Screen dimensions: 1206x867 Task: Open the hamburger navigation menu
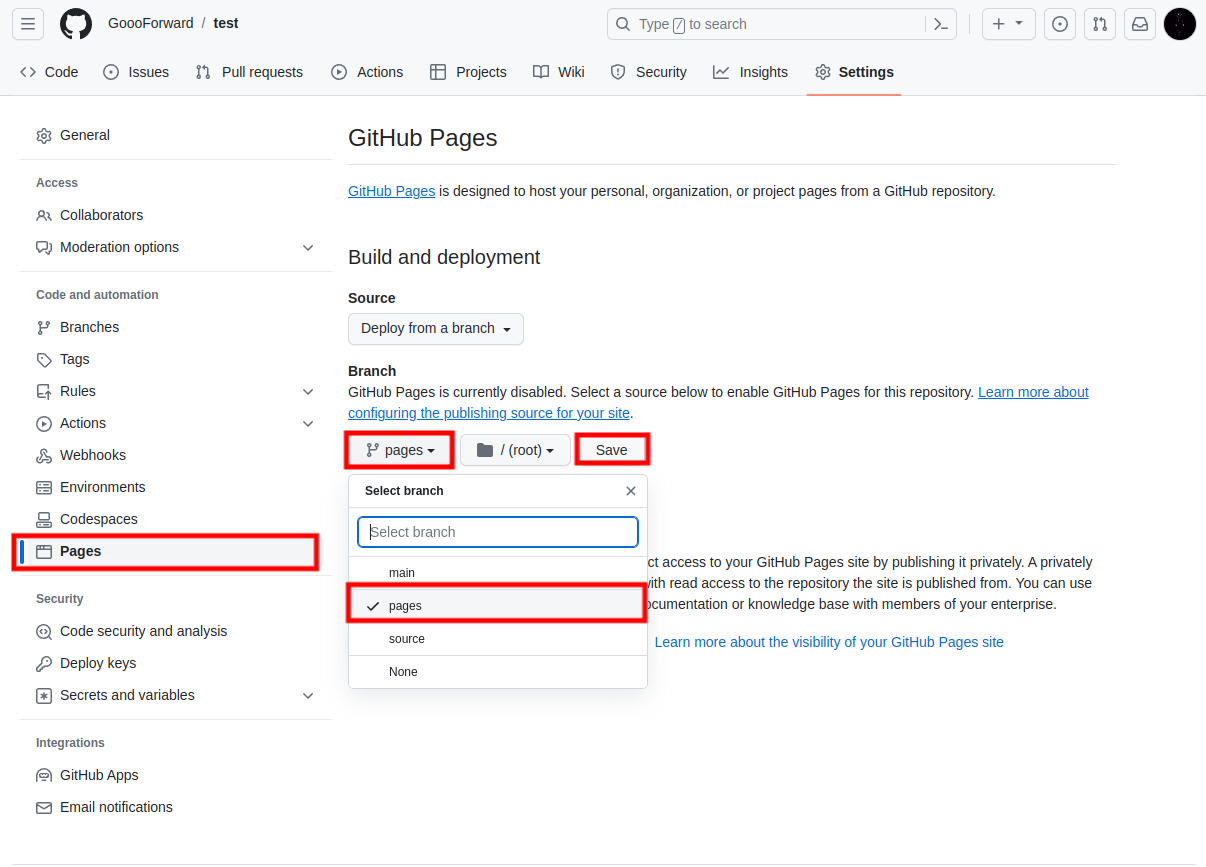28,24
